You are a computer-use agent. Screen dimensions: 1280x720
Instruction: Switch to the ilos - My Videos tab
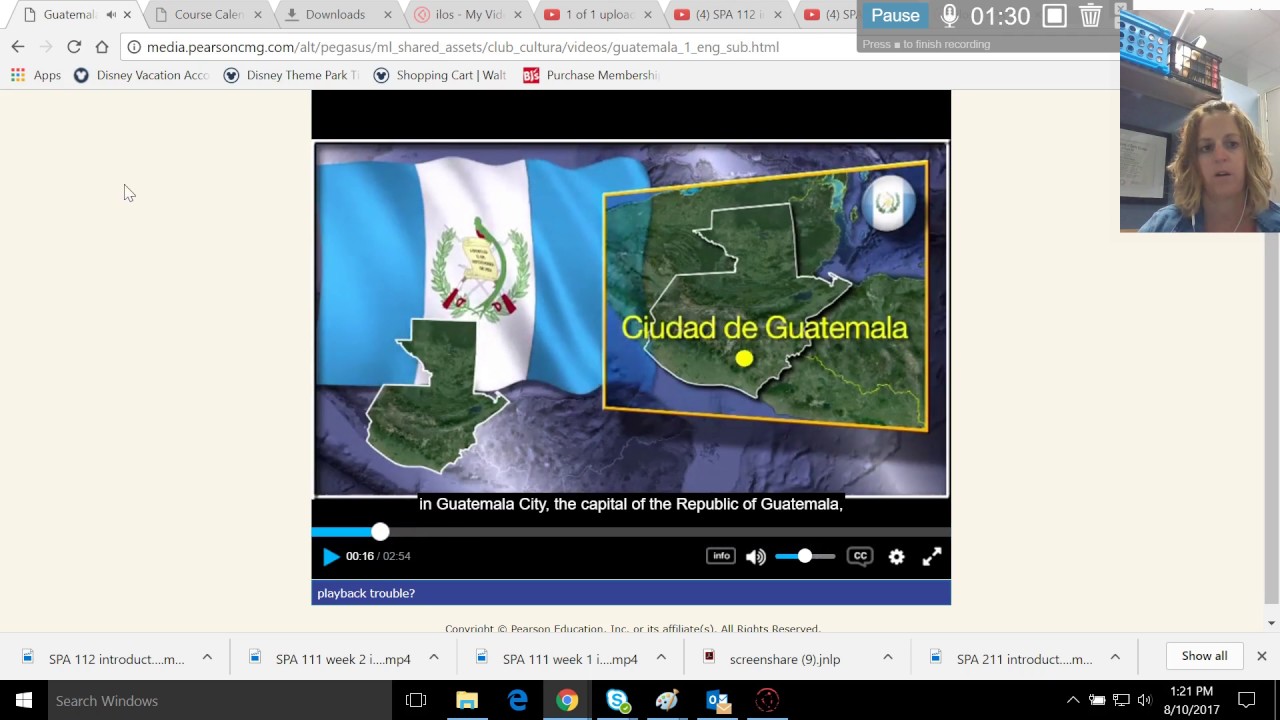467,15
